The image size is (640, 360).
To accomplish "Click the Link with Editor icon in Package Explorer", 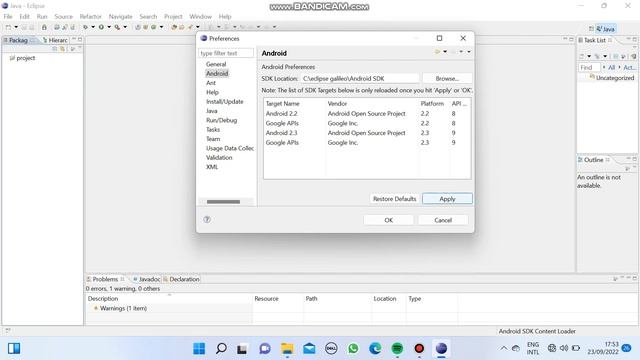I will [x=62, y=49].
